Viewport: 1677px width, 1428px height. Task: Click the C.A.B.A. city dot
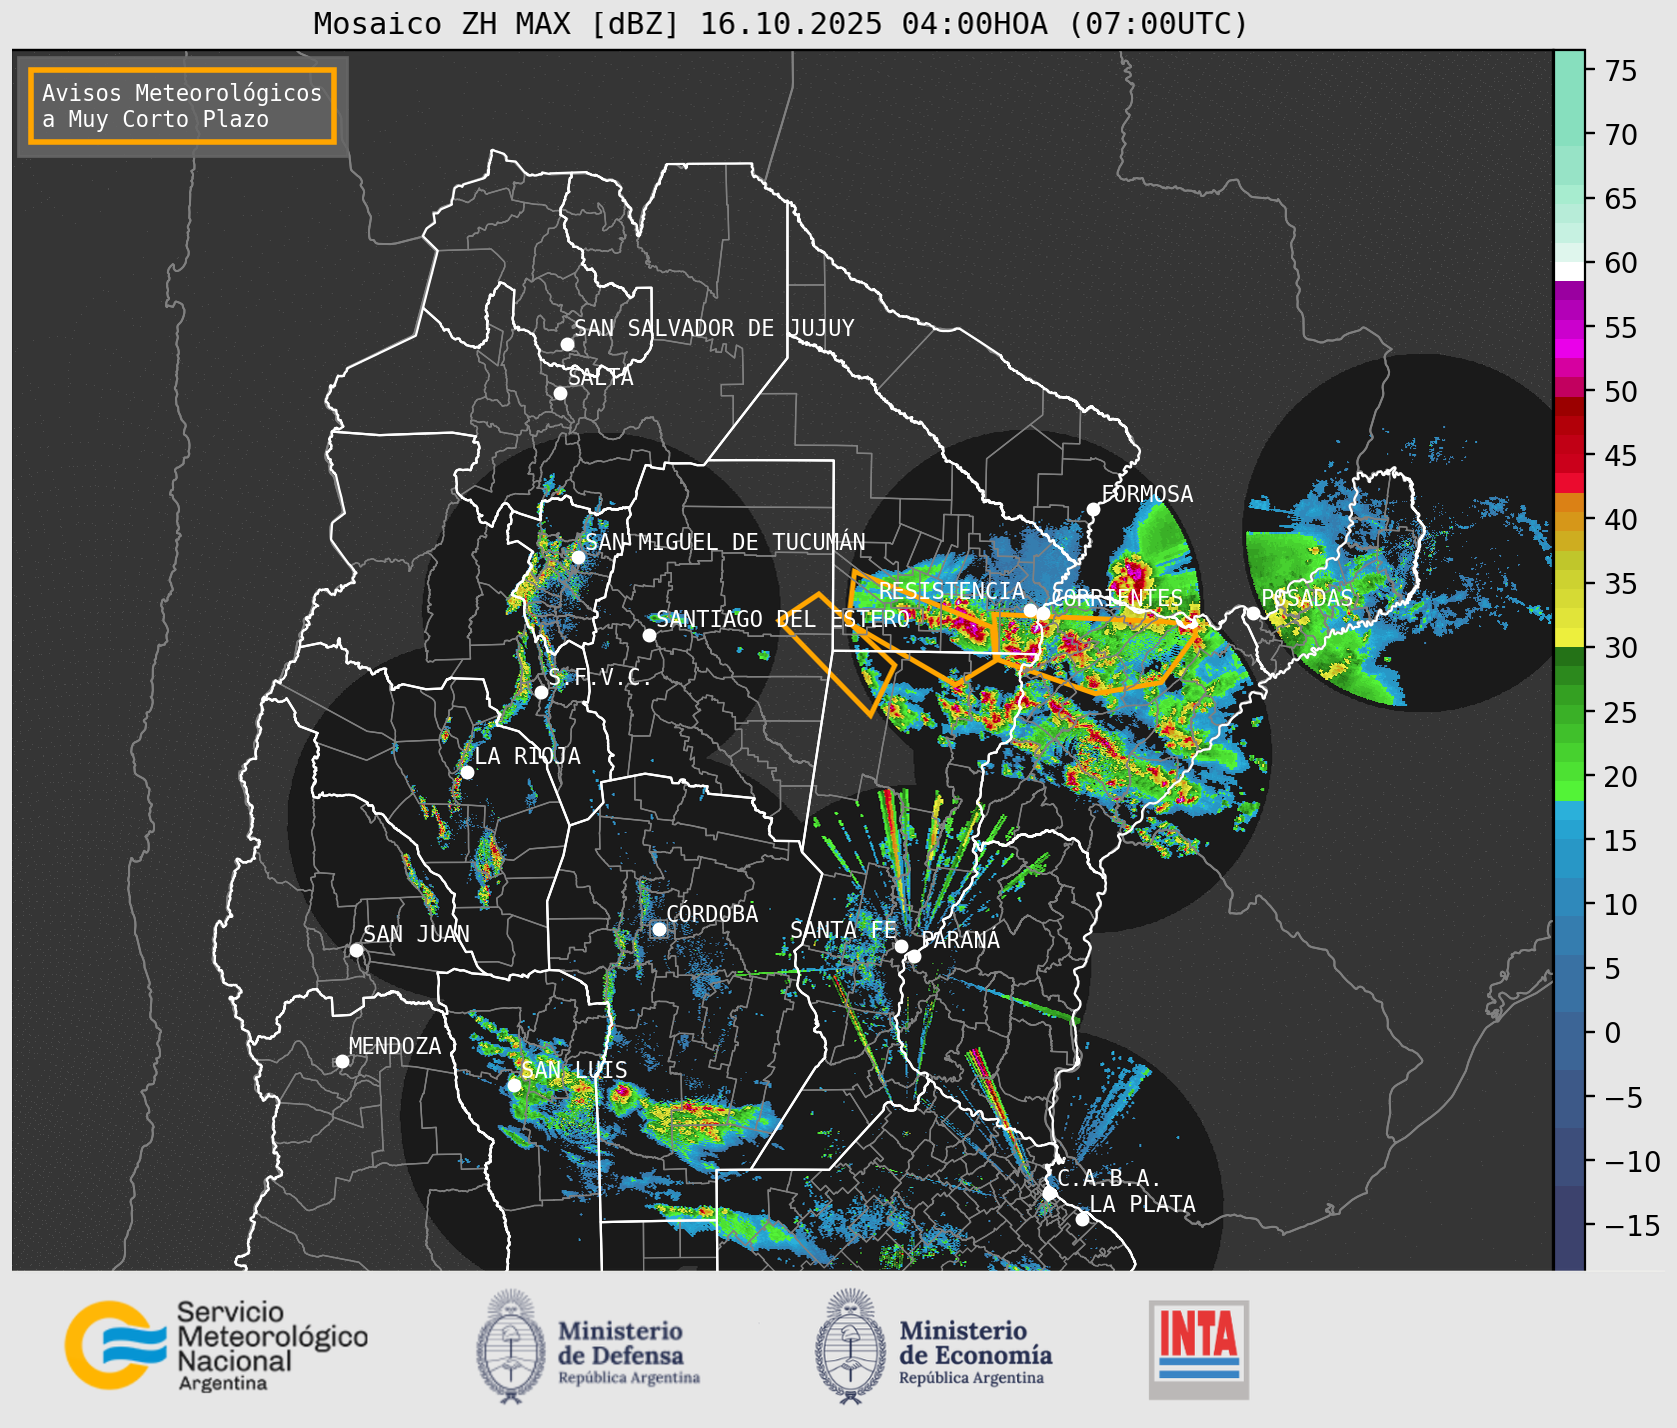(1049, 1193)
